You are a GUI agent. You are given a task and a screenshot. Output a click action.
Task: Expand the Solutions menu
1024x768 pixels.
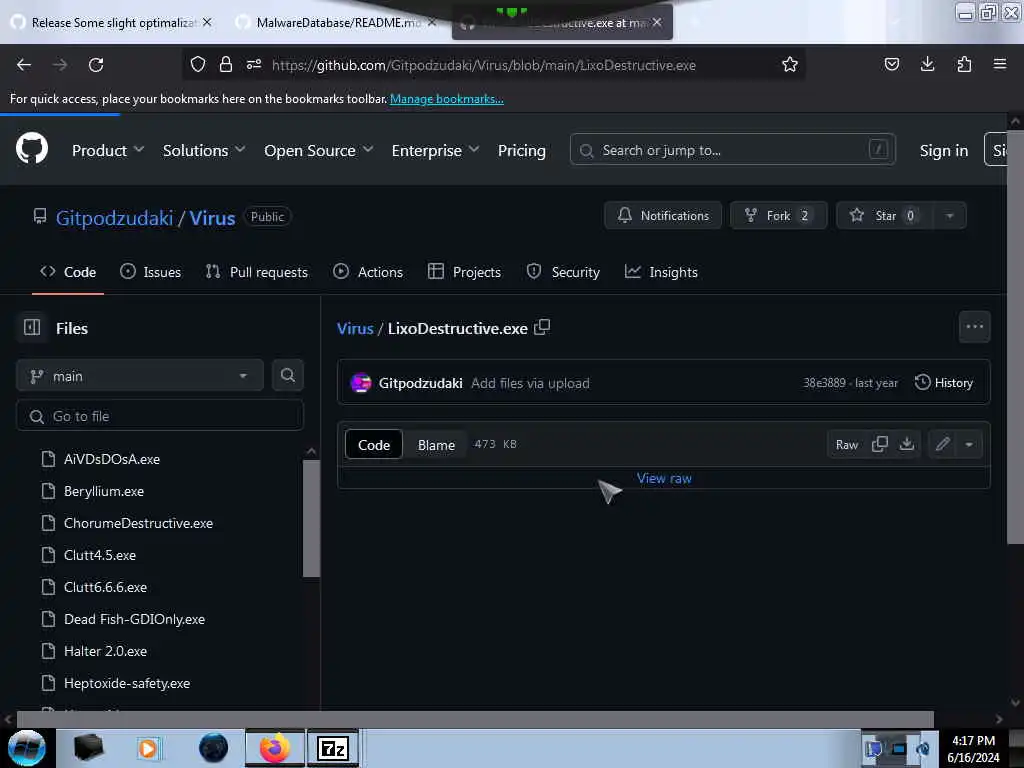click(x=204, y=150)
